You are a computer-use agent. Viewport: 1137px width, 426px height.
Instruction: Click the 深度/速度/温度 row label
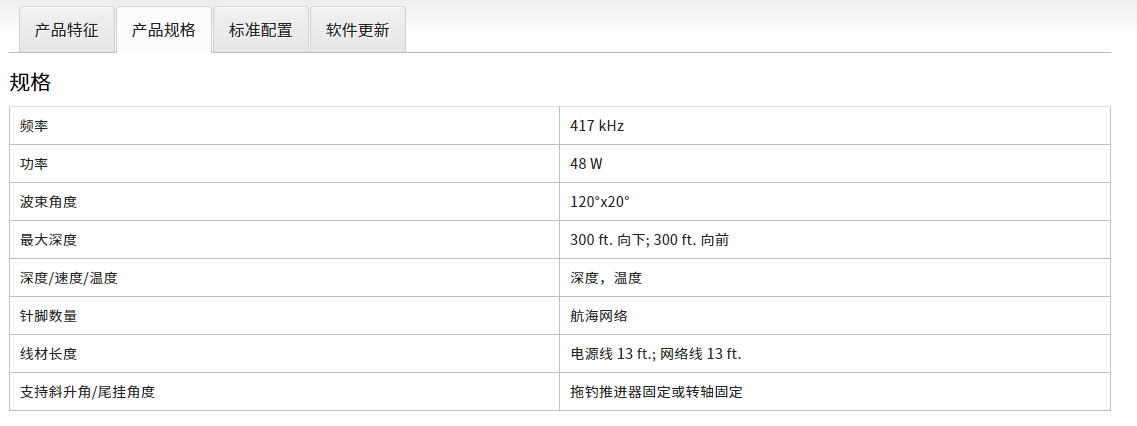[x=69, y=278]
